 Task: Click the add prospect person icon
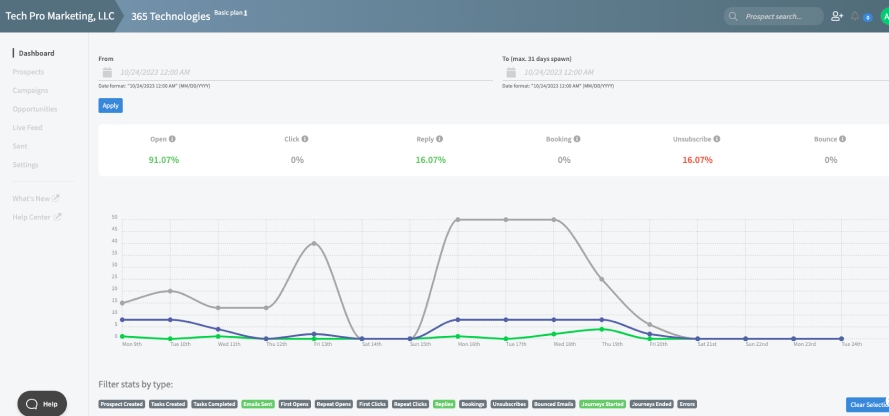tap(837, 16)
